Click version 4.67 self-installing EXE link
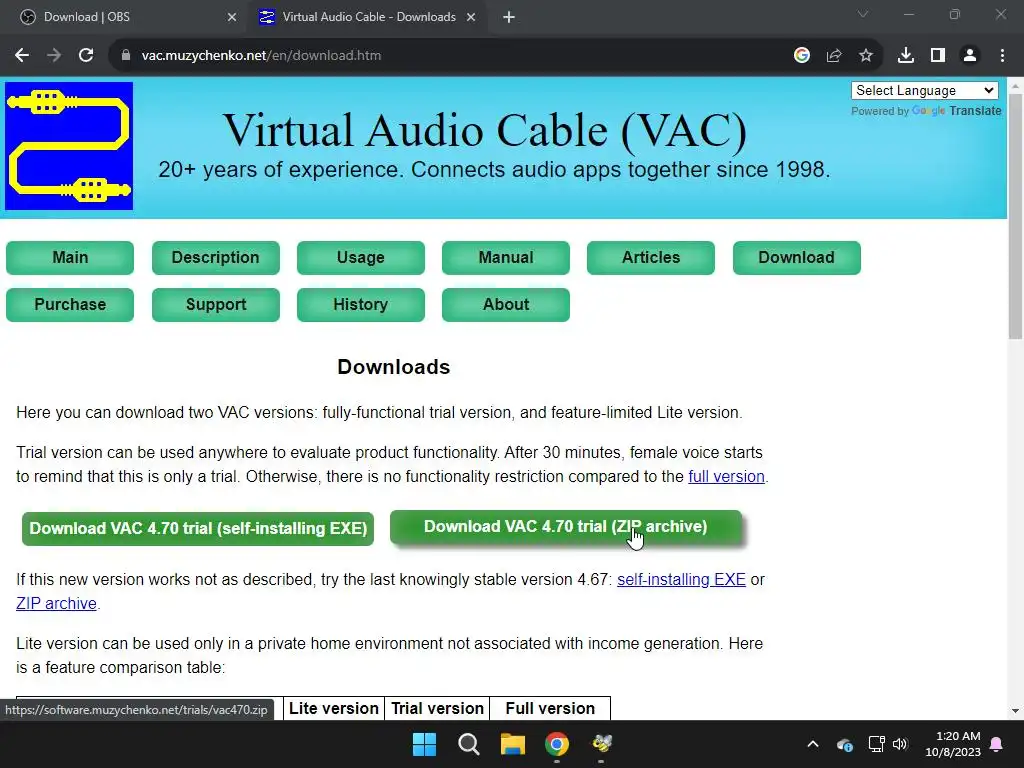 click(x=681, y=580)
